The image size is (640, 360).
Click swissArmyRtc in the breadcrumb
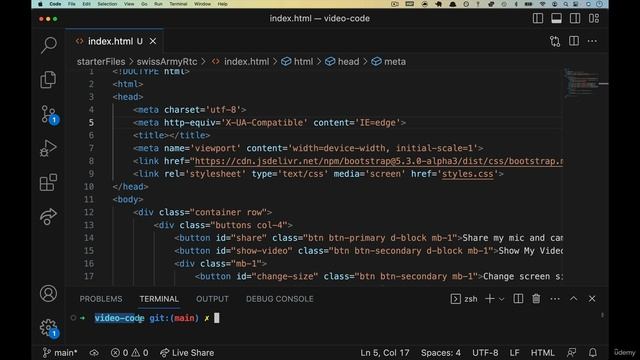167,62
